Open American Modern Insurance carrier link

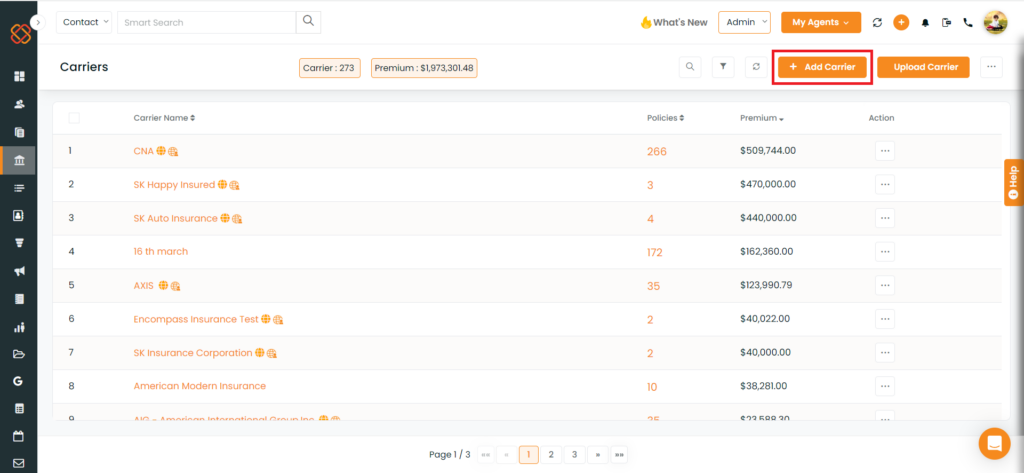pos(200,386)
